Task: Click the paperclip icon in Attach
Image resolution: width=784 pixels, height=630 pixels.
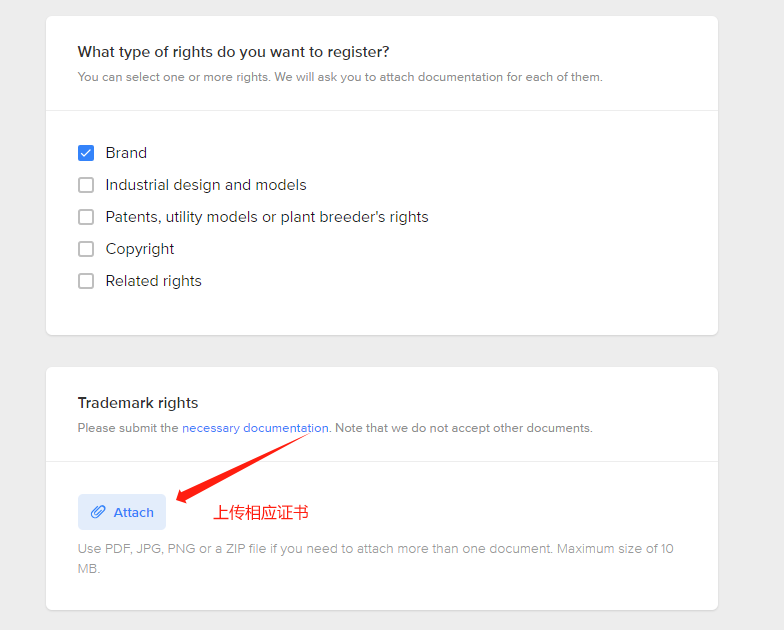Action: coord(98,512)
